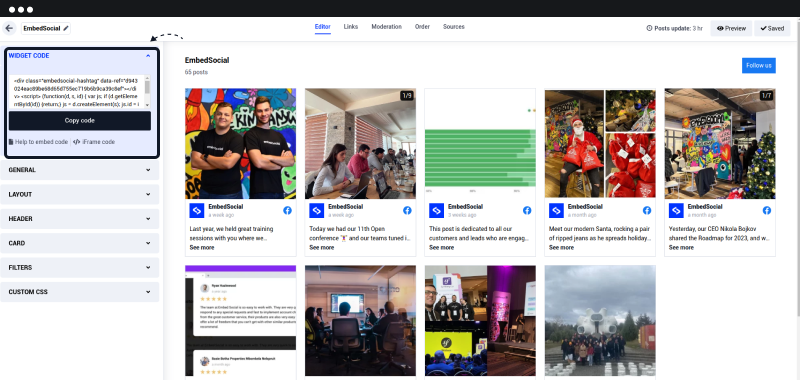Open Help to embed code document link
The image size is (800, 380).
point(38,142)
